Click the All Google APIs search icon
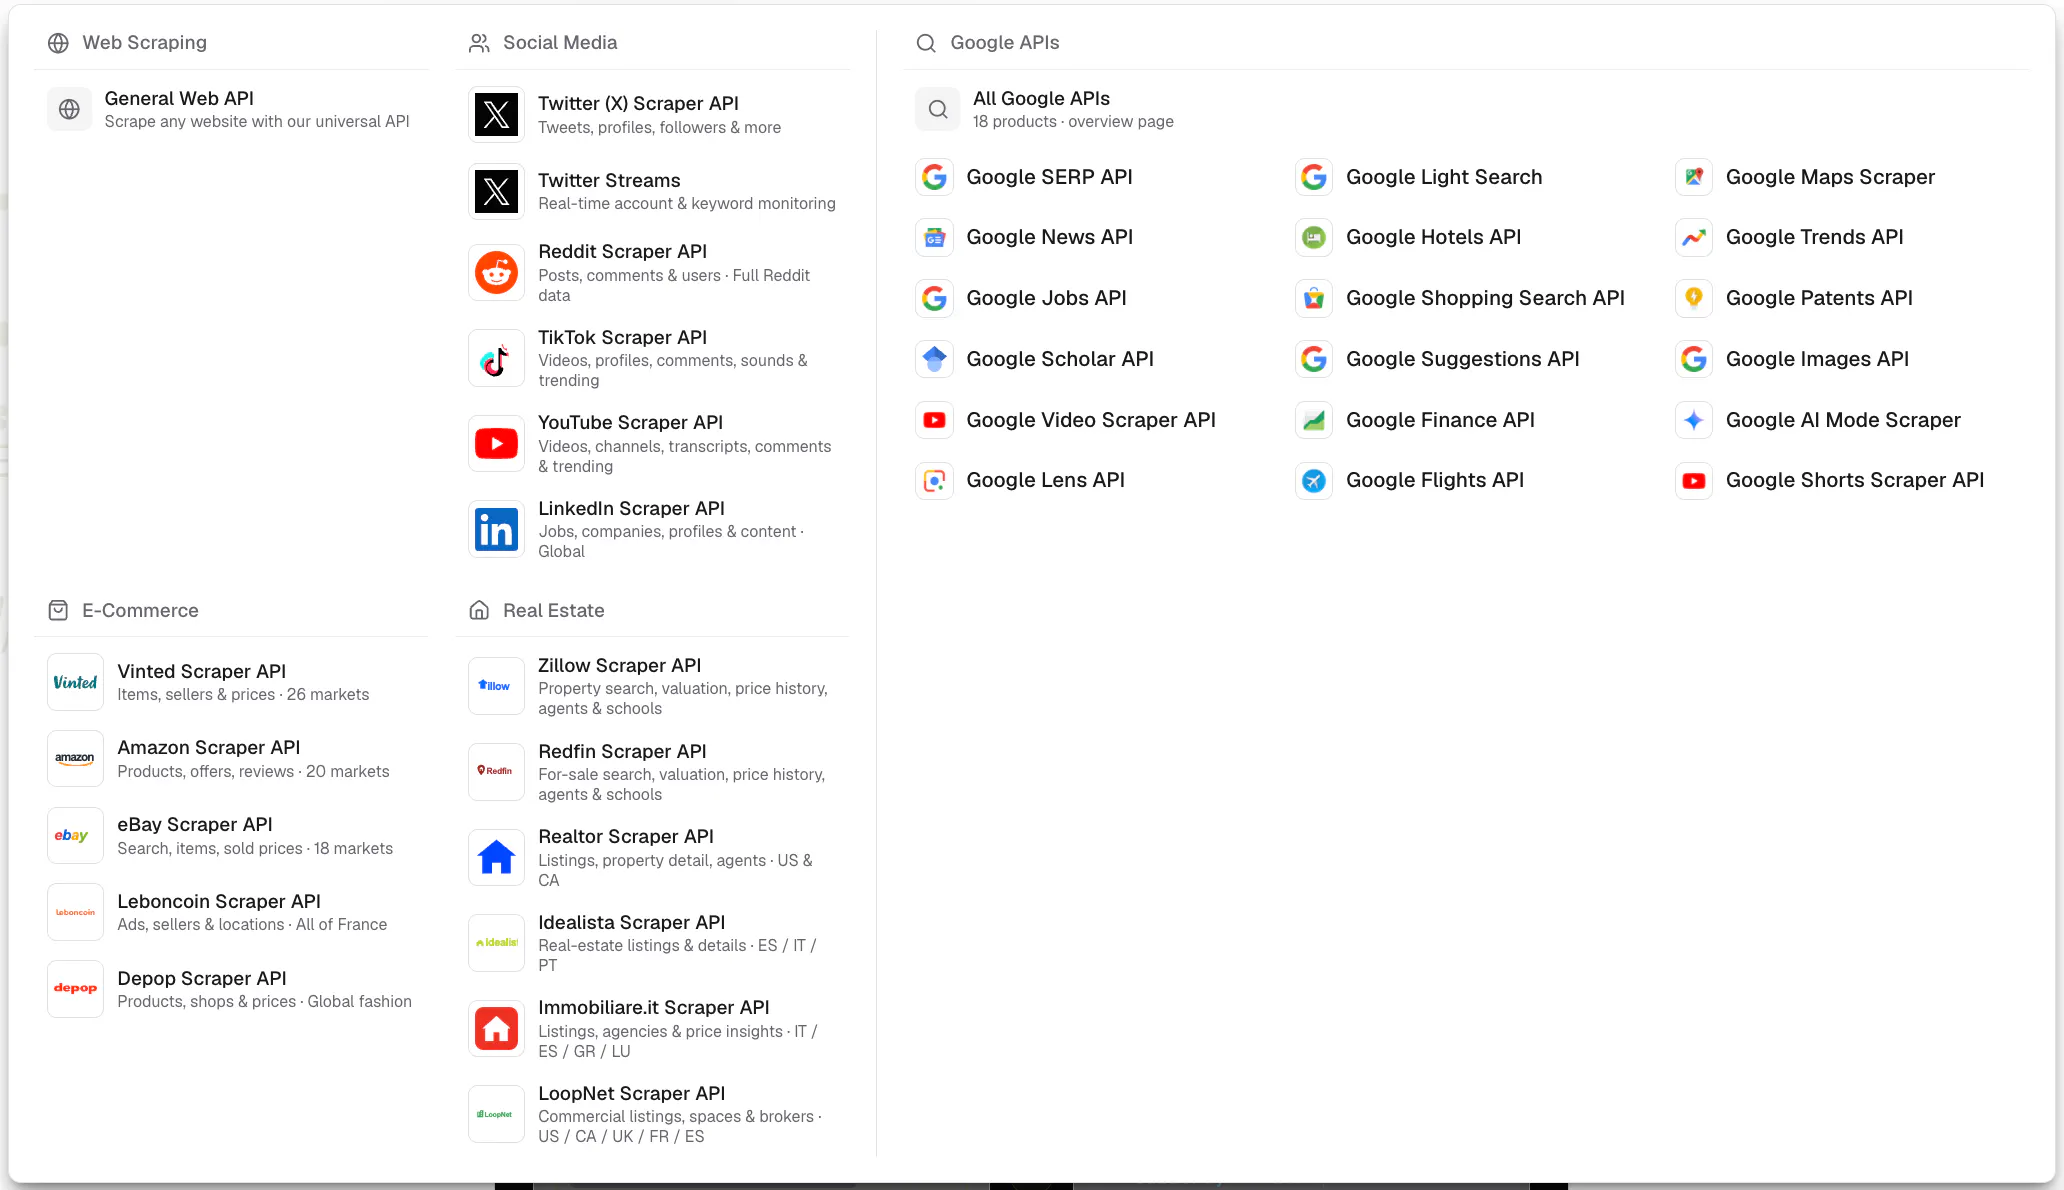 937,109
